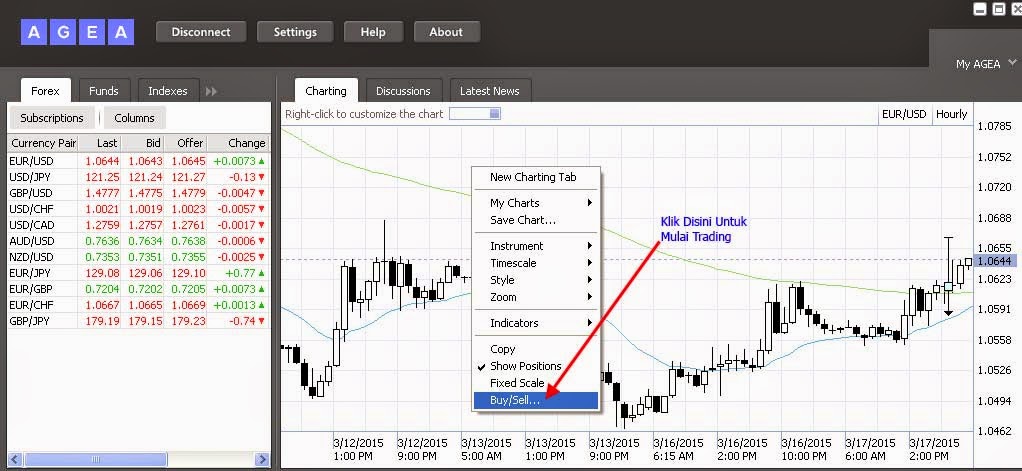
Task: Select the EUR/GBP currency pair
Action: tap(31, 289)
